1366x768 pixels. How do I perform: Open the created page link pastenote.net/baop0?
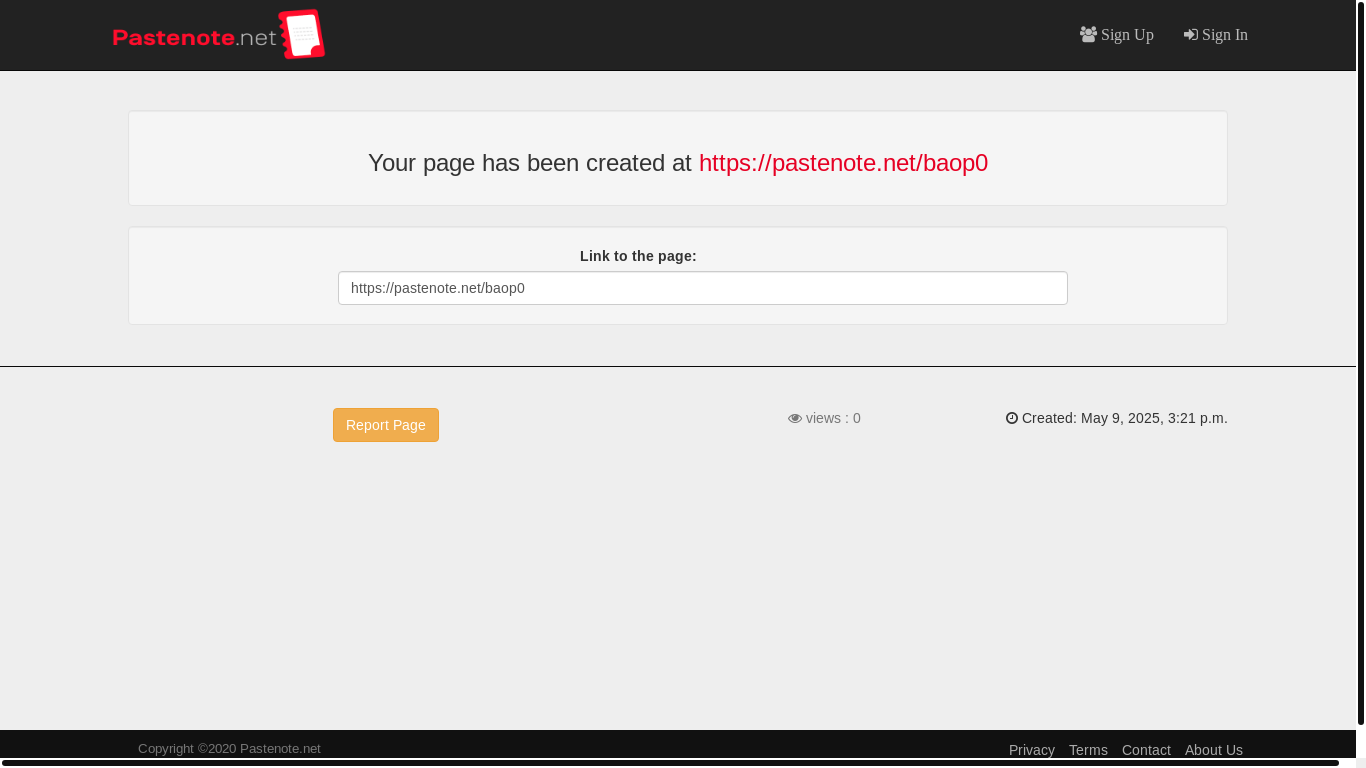843,163
